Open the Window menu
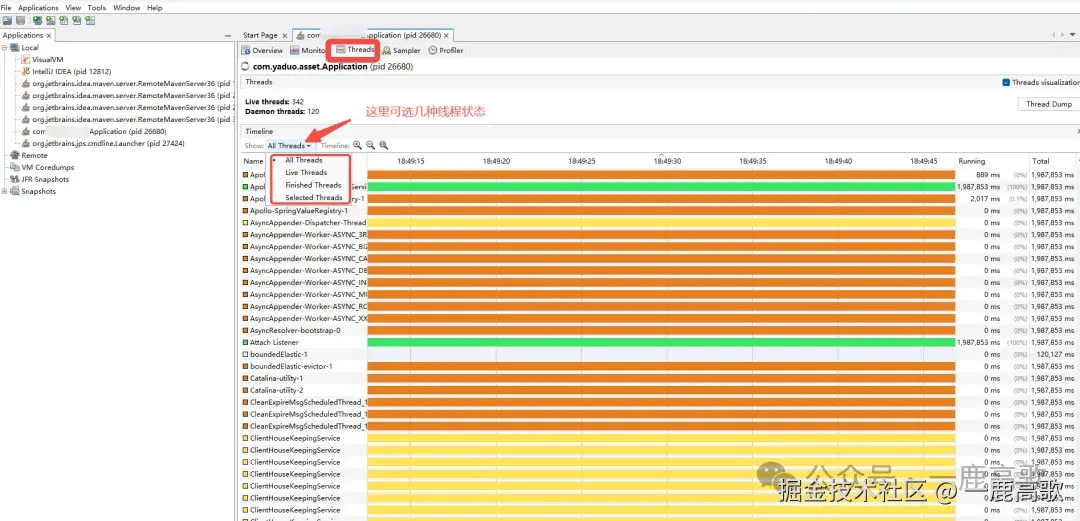The width and height of the screenshot is (1080, 521). [x=126, y=8]
